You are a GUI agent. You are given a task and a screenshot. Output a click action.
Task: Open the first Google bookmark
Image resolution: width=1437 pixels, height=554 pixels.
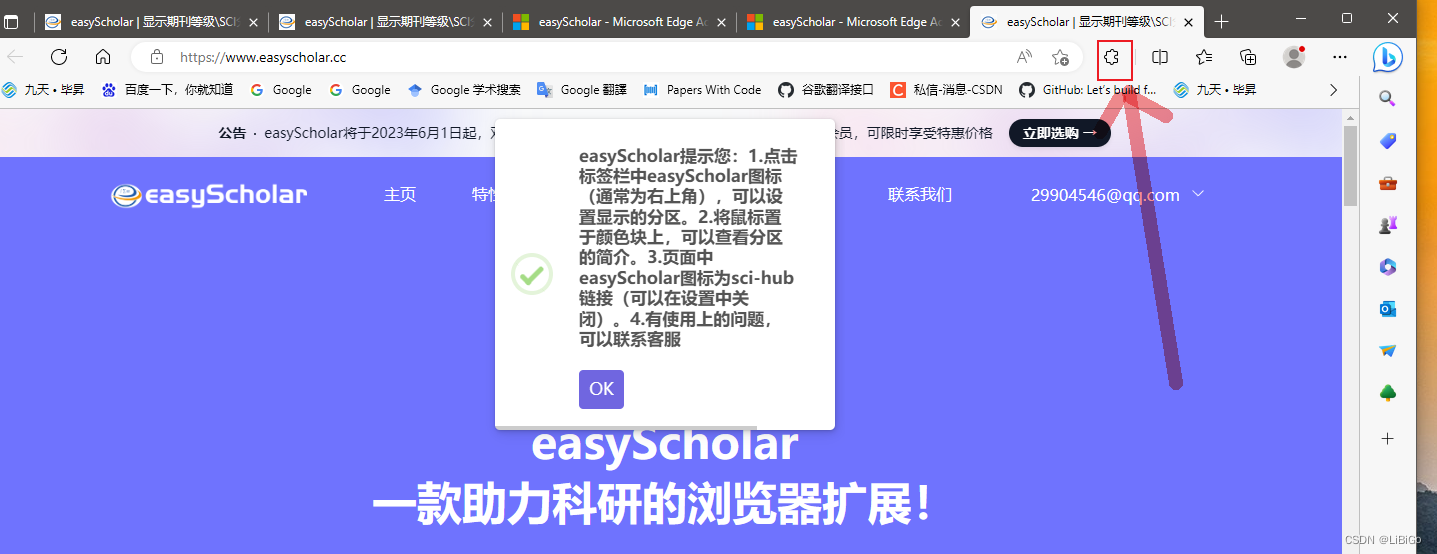click(x=281, y=90)
